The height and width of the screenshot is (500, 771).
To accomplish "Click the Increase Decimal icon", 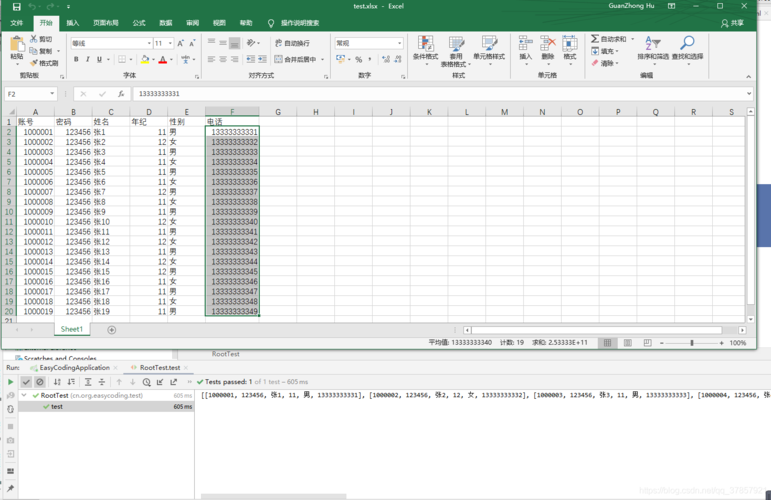I will [386, 59].
